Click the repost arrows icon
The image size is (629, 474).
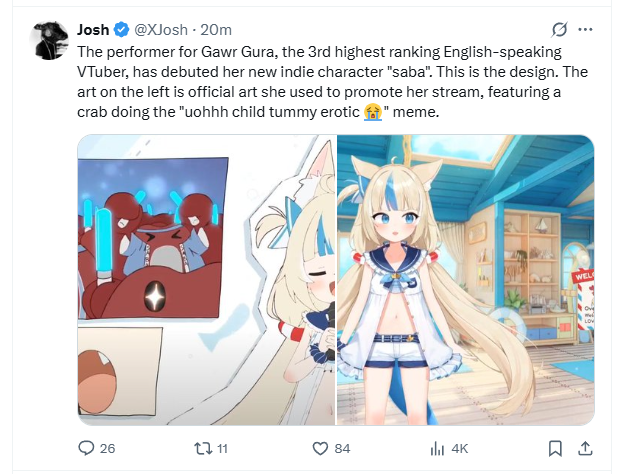pos(202,448)
